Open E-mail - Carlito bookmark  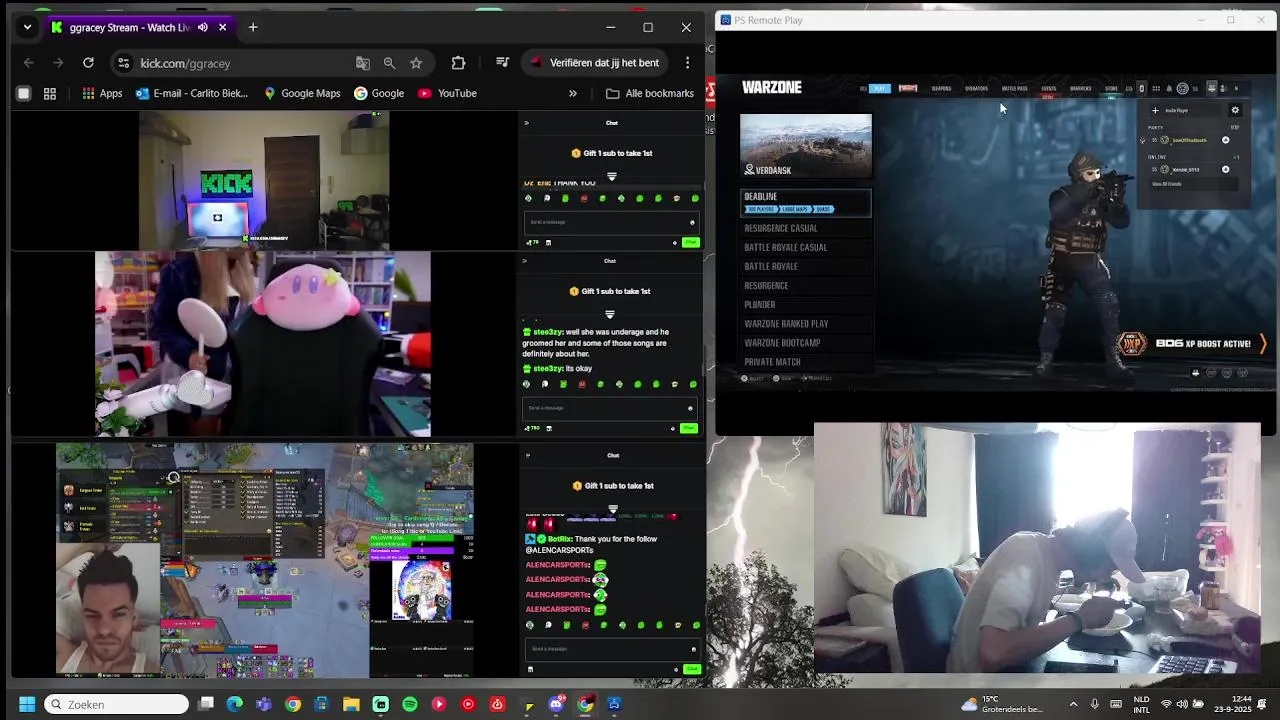pyautogui.click(x=192, y=93)
